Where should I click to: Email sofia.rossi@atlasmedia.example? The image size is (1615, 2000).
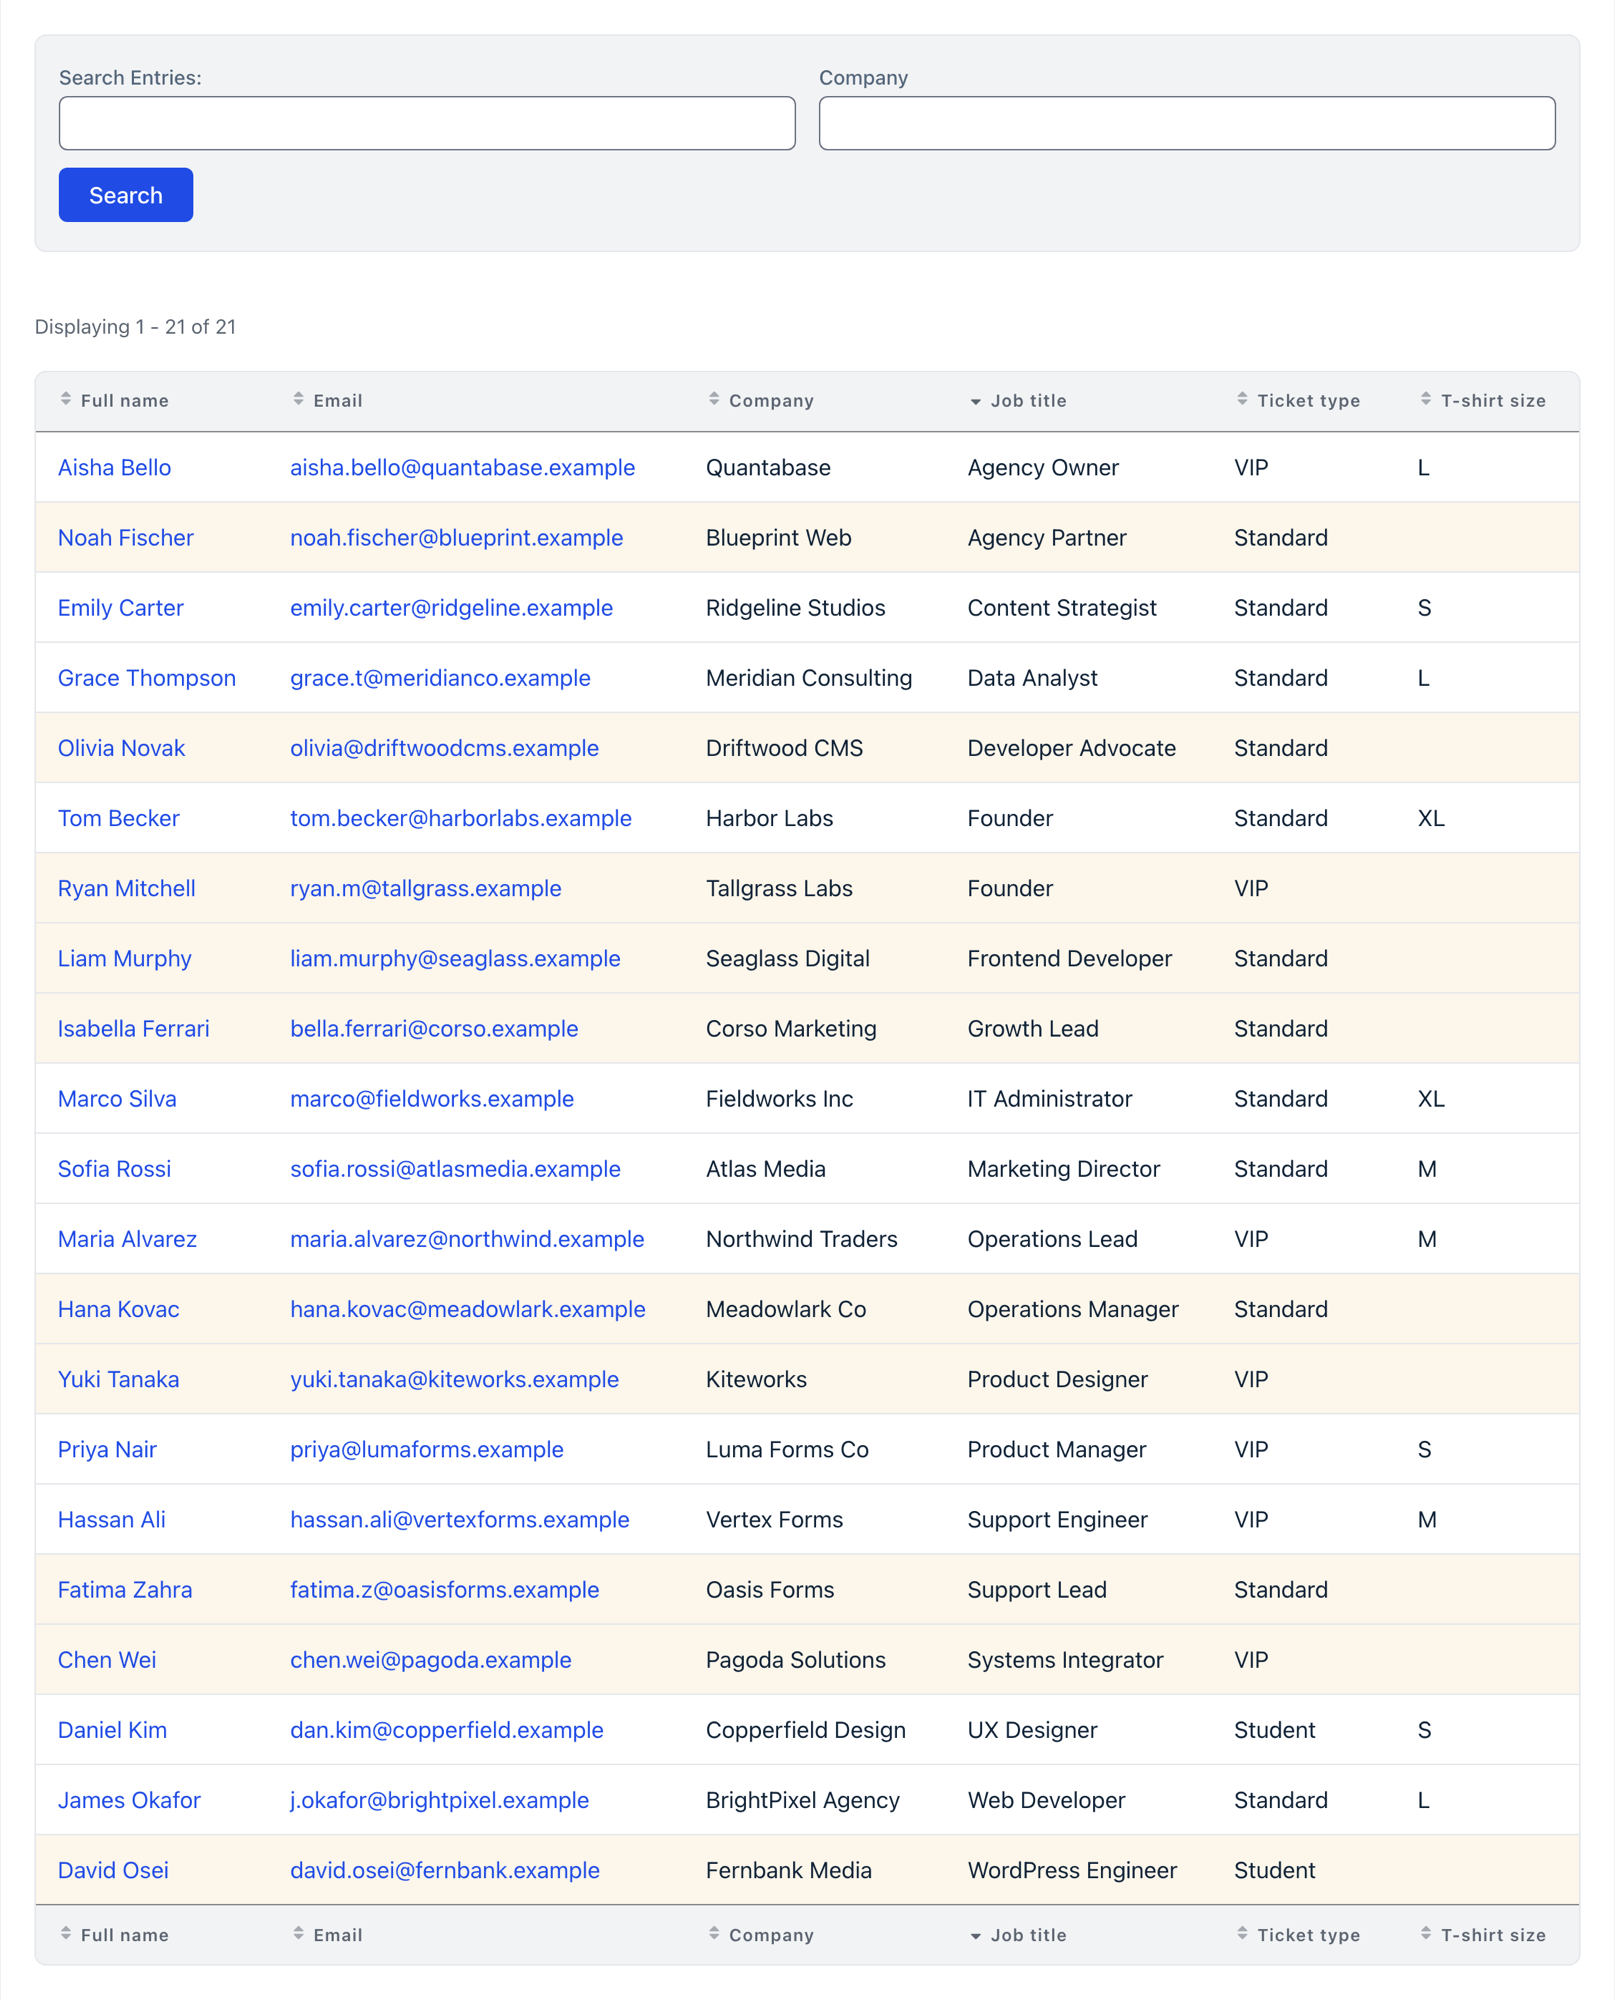tap(455, 1169)
